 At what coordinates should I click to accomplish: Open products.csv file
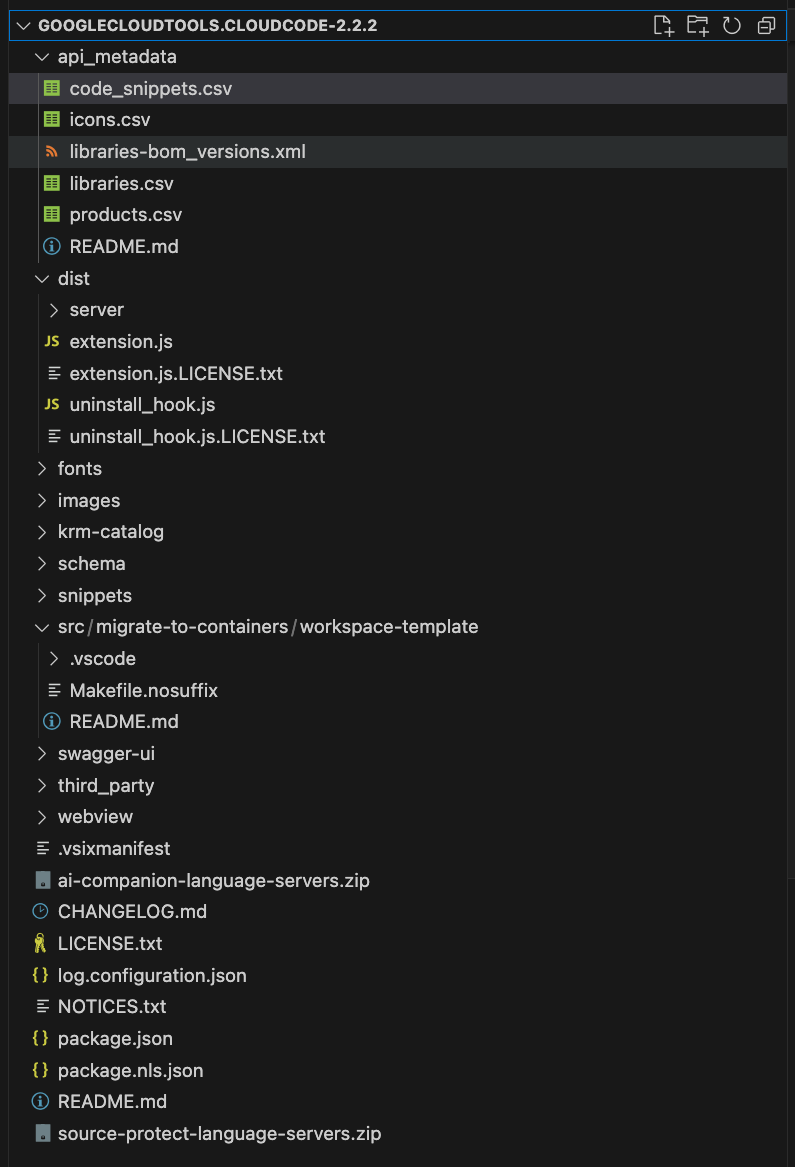[x=398, y=215]
